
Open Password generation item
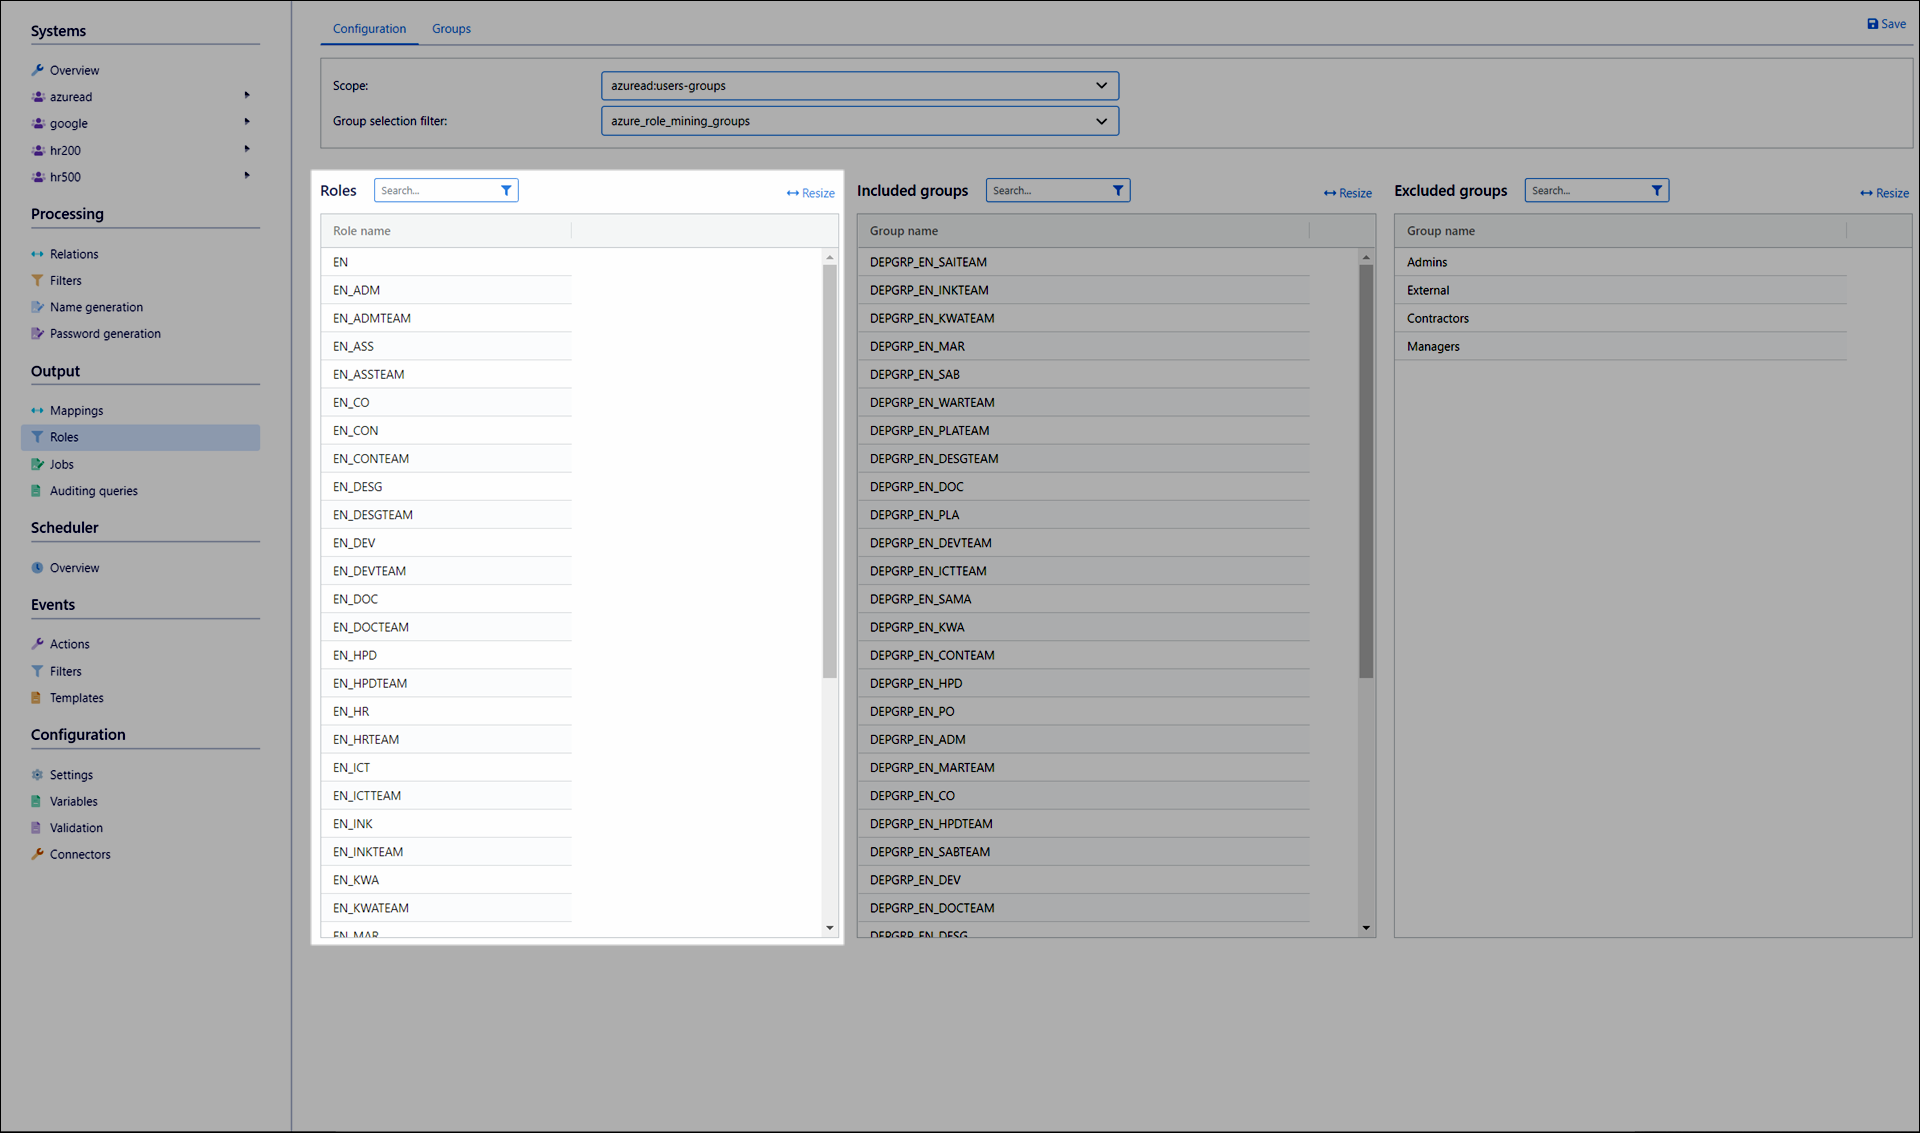click(104, 334)
